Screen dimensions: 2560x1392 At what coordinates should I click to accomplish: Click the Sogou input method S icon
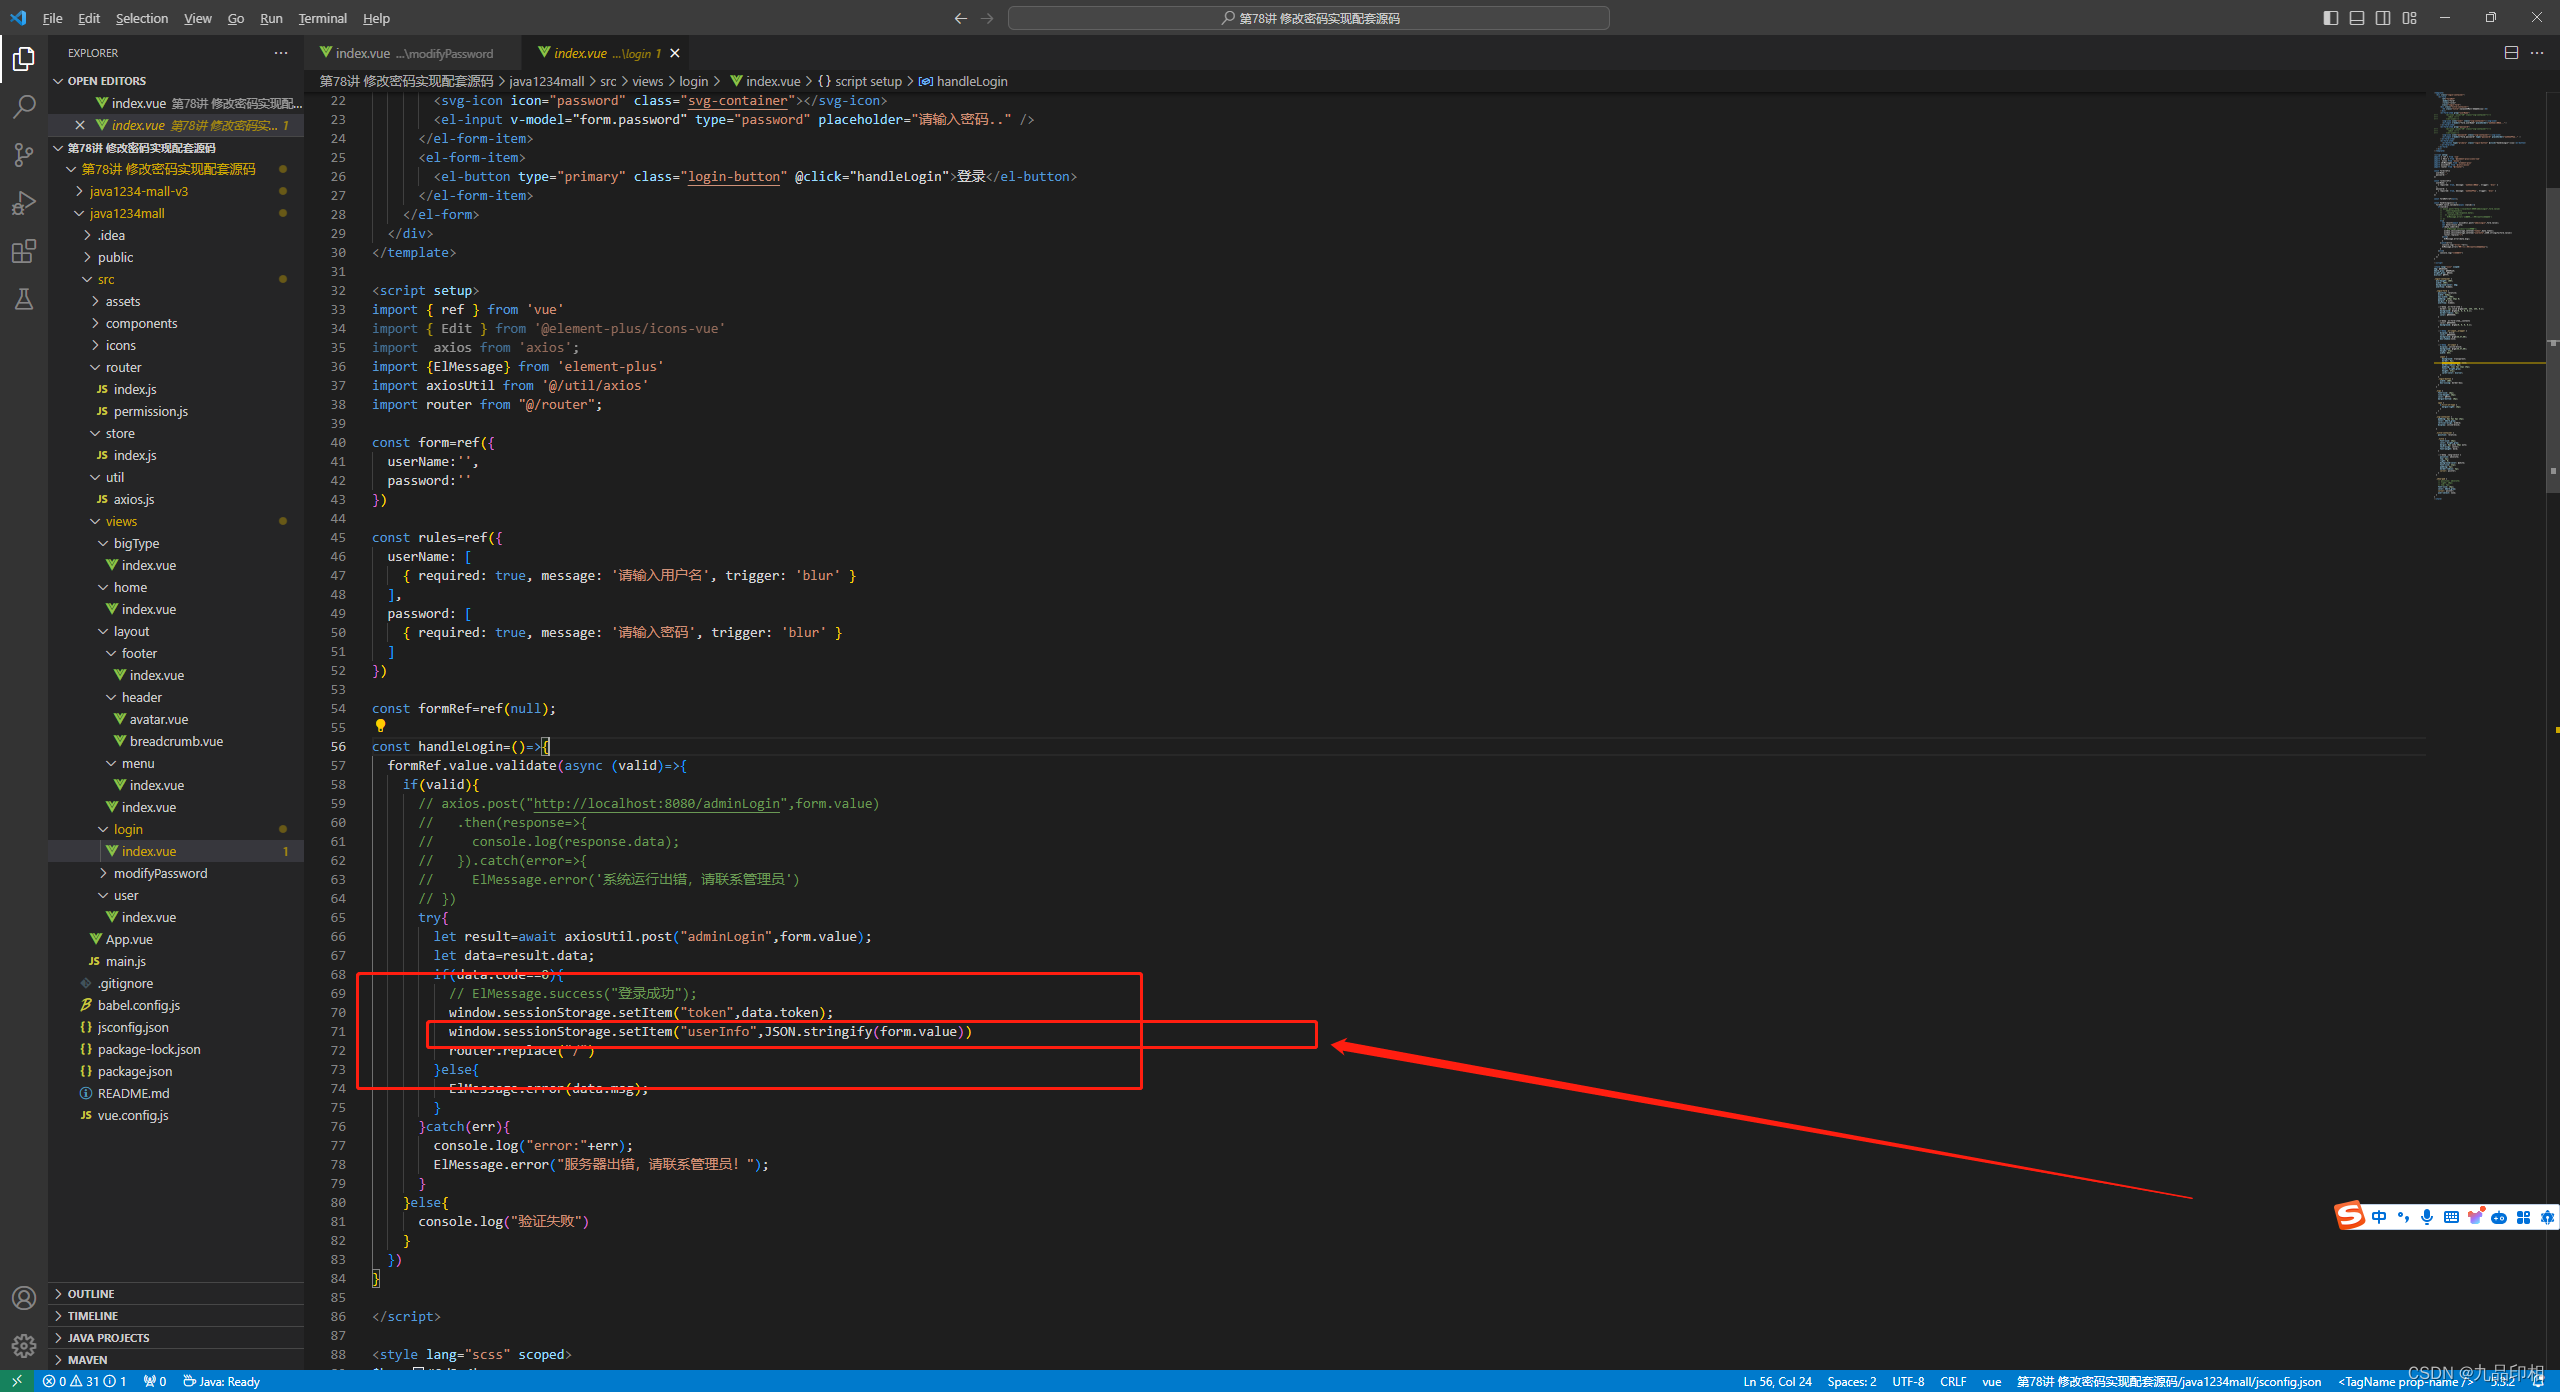pyautogui.click(x=2350, y=1216)
